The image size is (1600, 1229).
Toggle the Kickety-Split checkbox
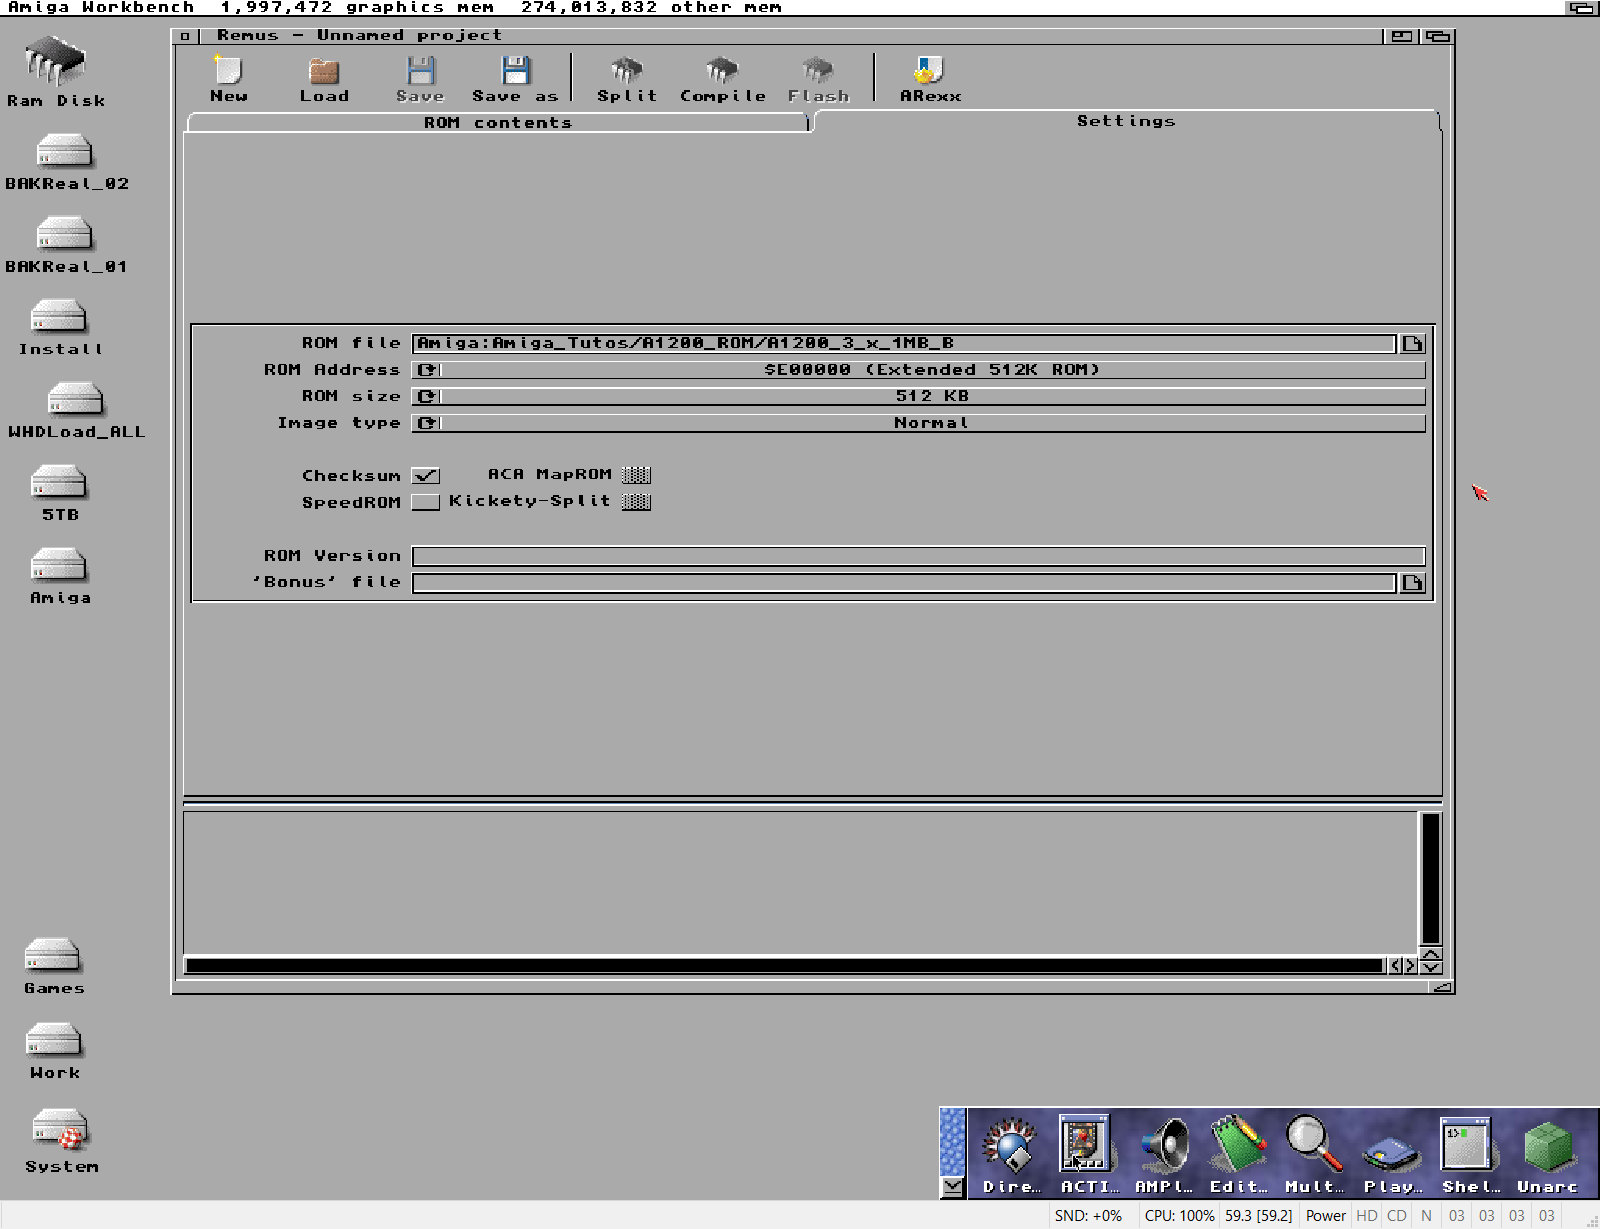pyautogui.click(x=636, y=501)
